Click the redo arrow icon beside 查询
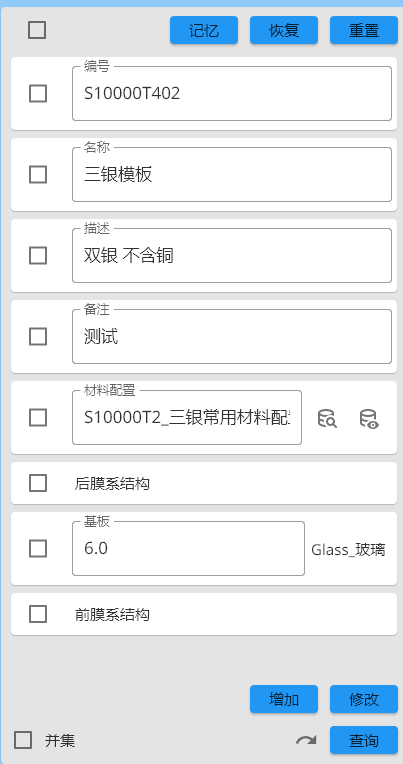The height and width of the screenshot is (764, 403). coord(306,741)
